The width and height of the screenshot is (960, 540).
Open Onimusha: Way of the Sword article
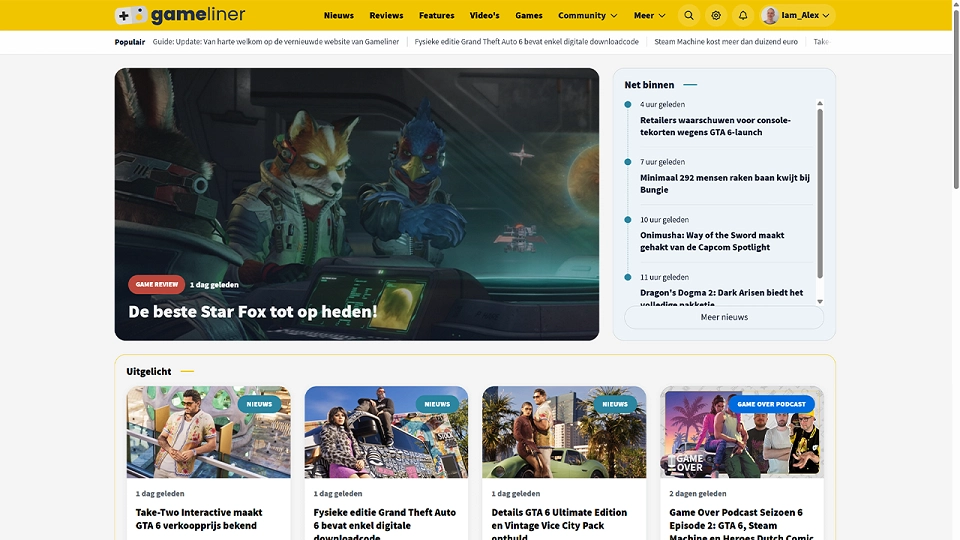[712, 241]
